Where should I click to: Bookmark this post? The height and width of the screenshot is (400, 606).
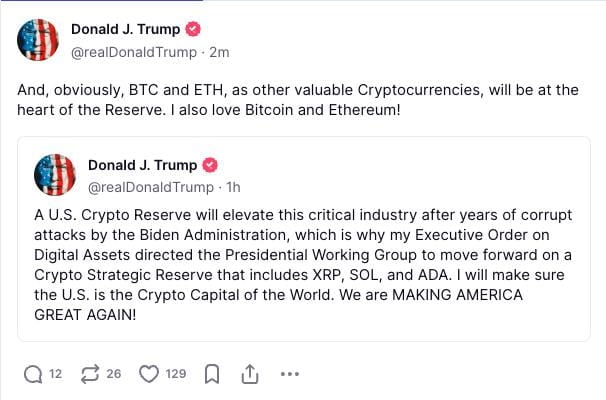[x=211, y=374]
